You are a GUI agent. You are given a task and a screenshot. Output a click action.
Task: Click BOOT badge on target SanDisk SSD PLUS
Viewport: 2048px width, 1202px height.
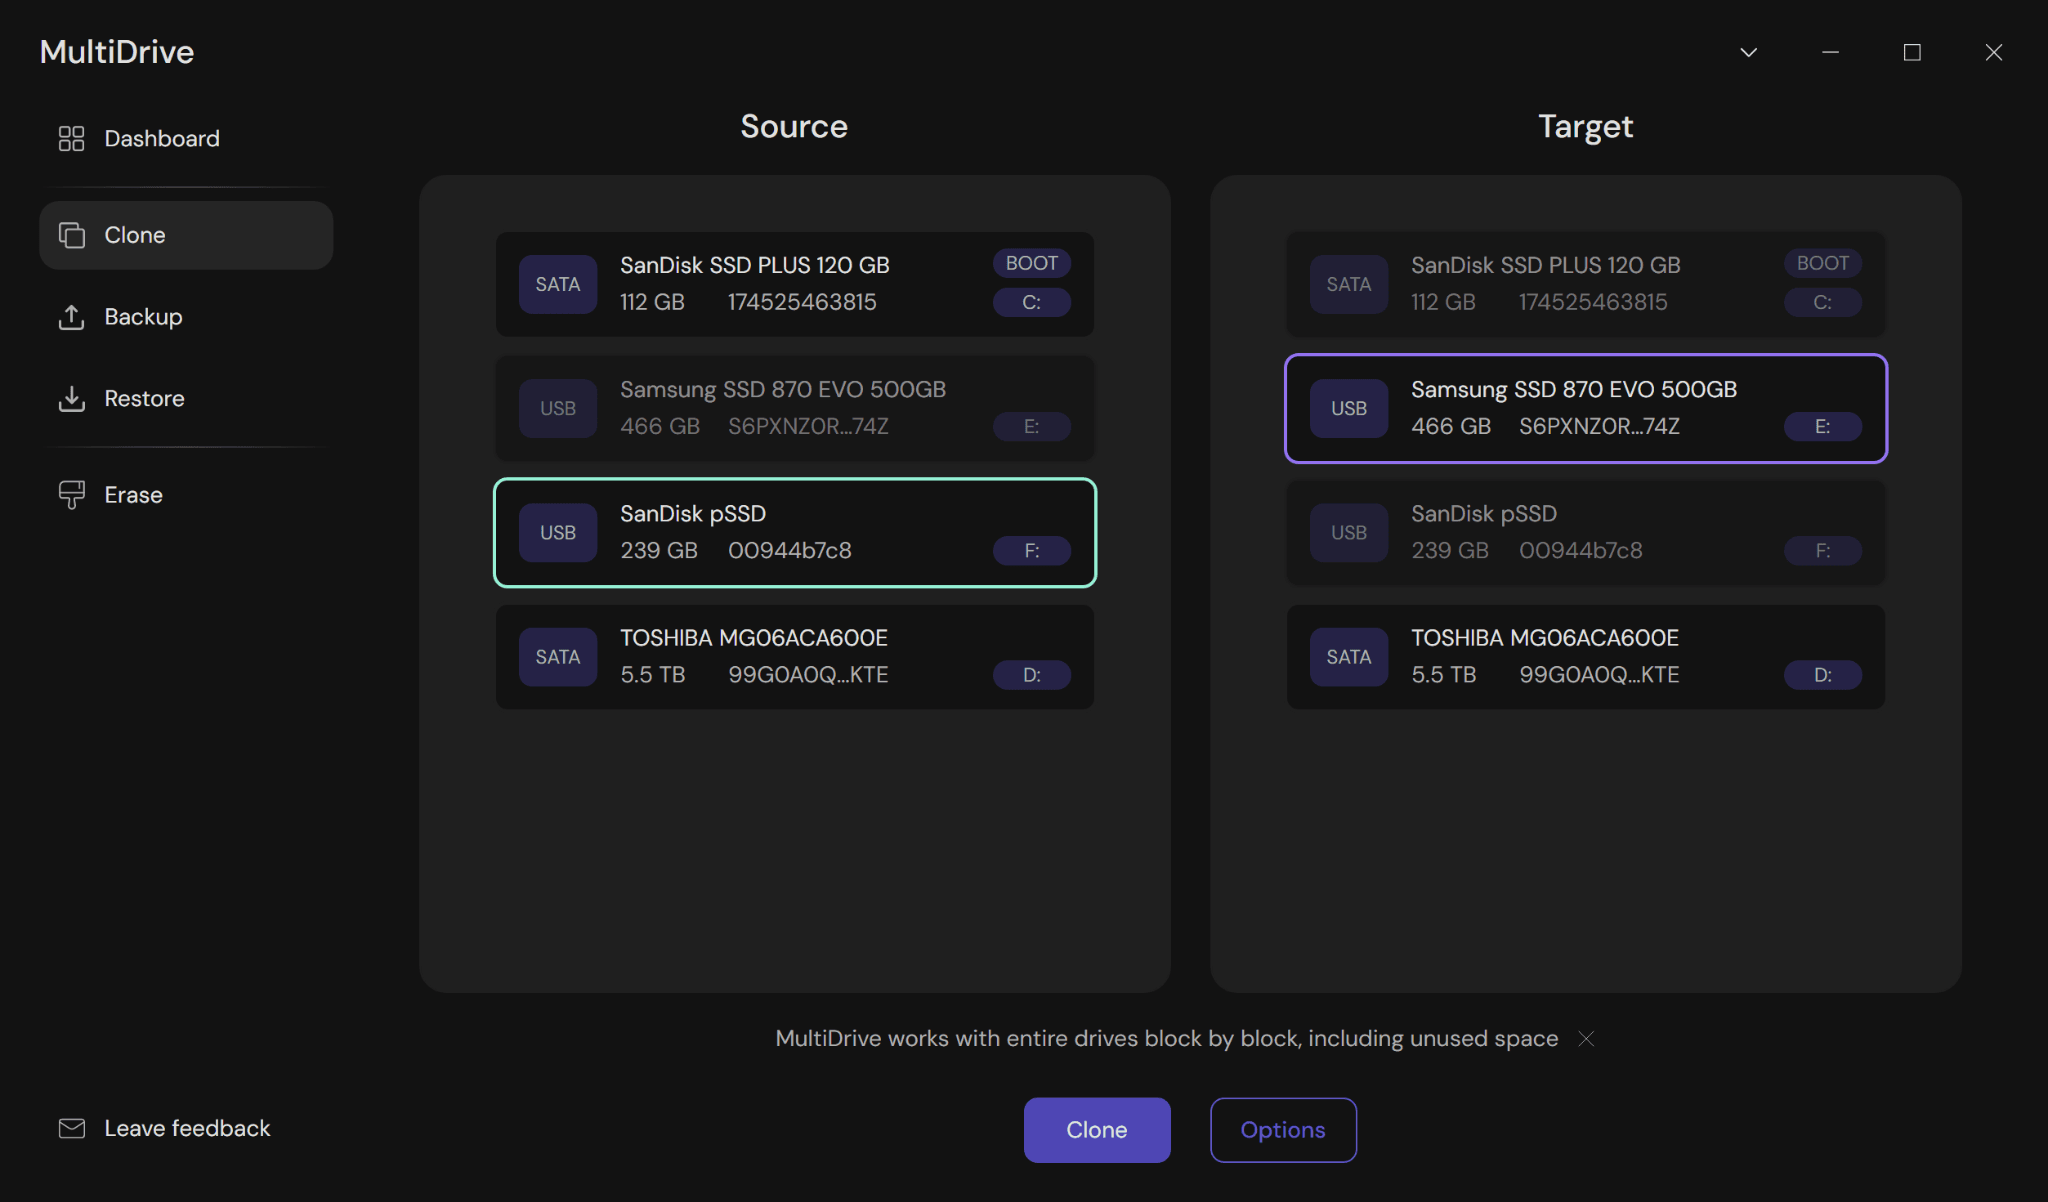(1823, 263)
